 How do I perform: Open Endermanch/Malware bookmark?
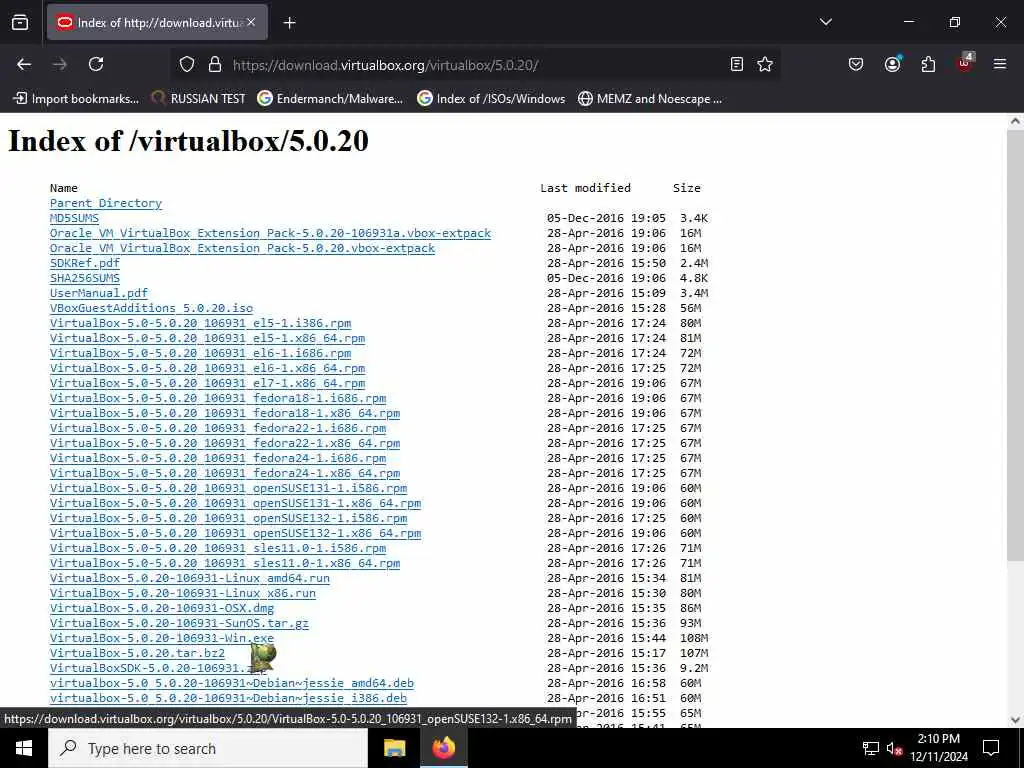tap(330, 99)
